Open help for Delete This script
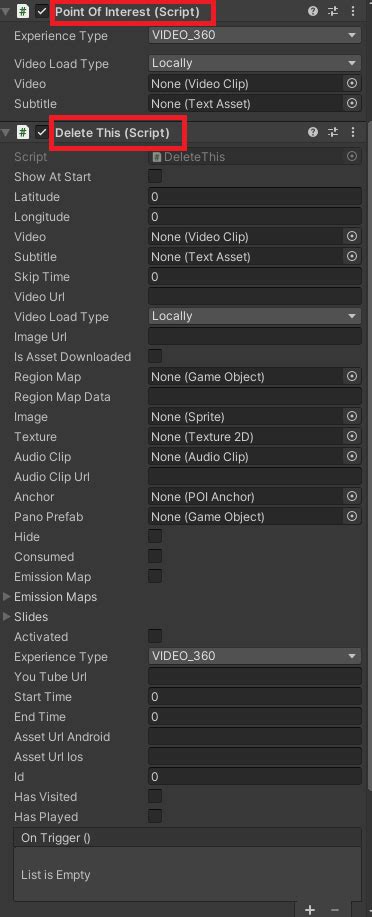372x917 pixels. [x=313, y=132]
